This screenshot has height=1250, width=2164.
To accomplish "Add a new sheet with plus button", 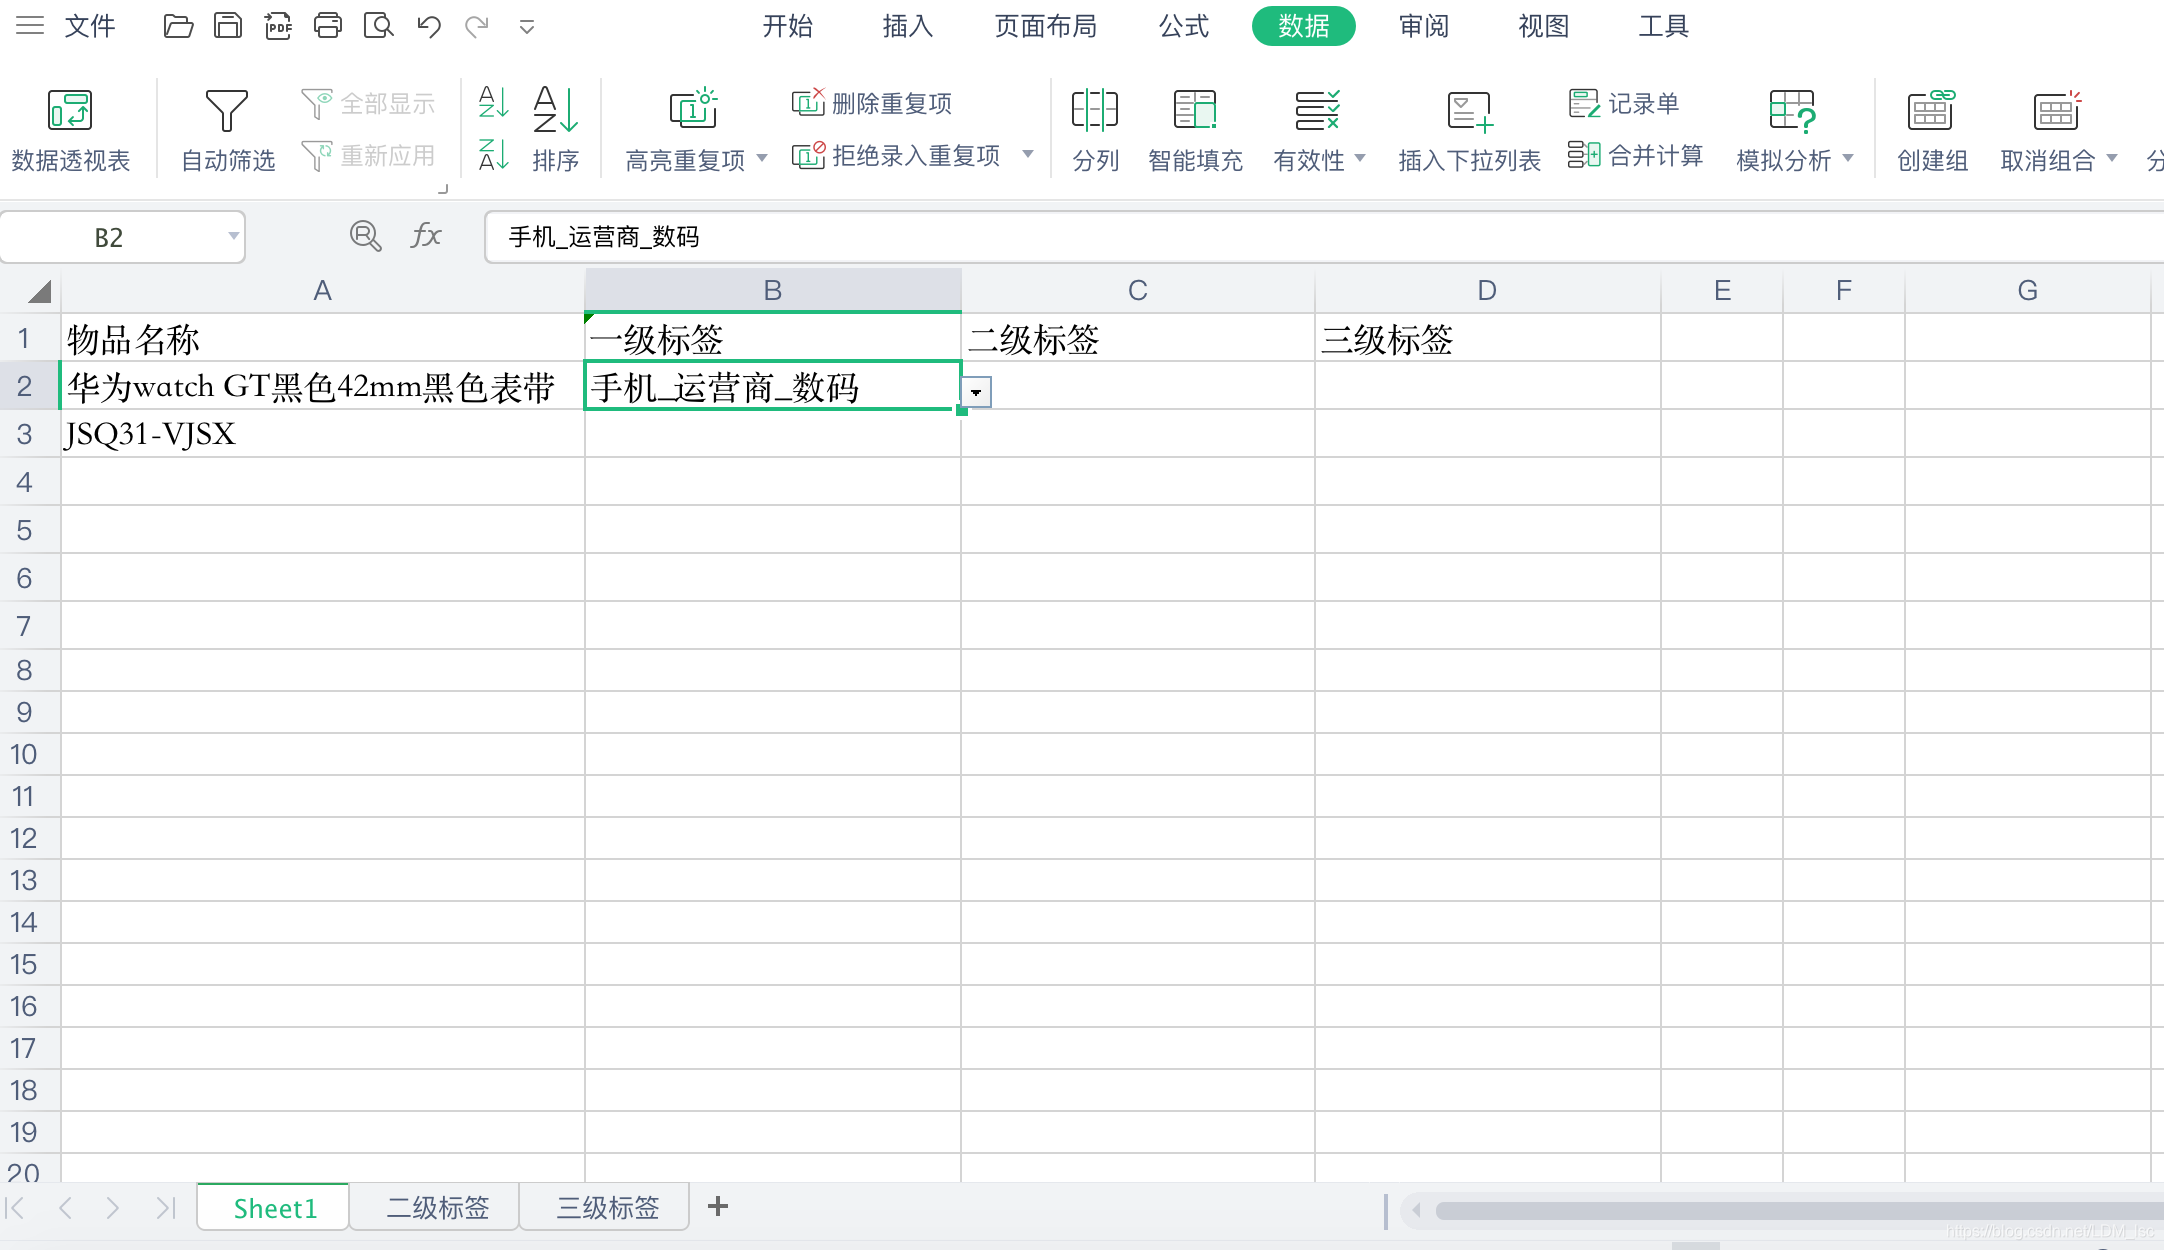I will click(718, 1207).
